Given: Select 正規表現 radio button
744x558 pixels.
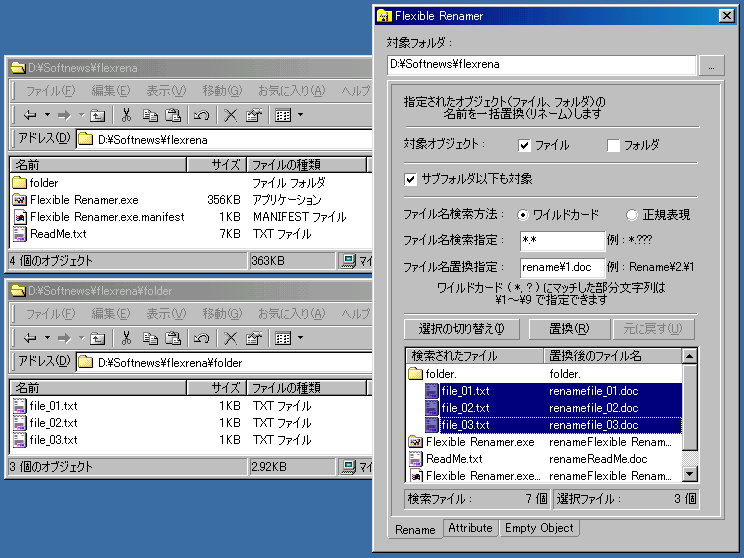Looking at the screenshot, I should pyautogui.click(x=632, y=215).
